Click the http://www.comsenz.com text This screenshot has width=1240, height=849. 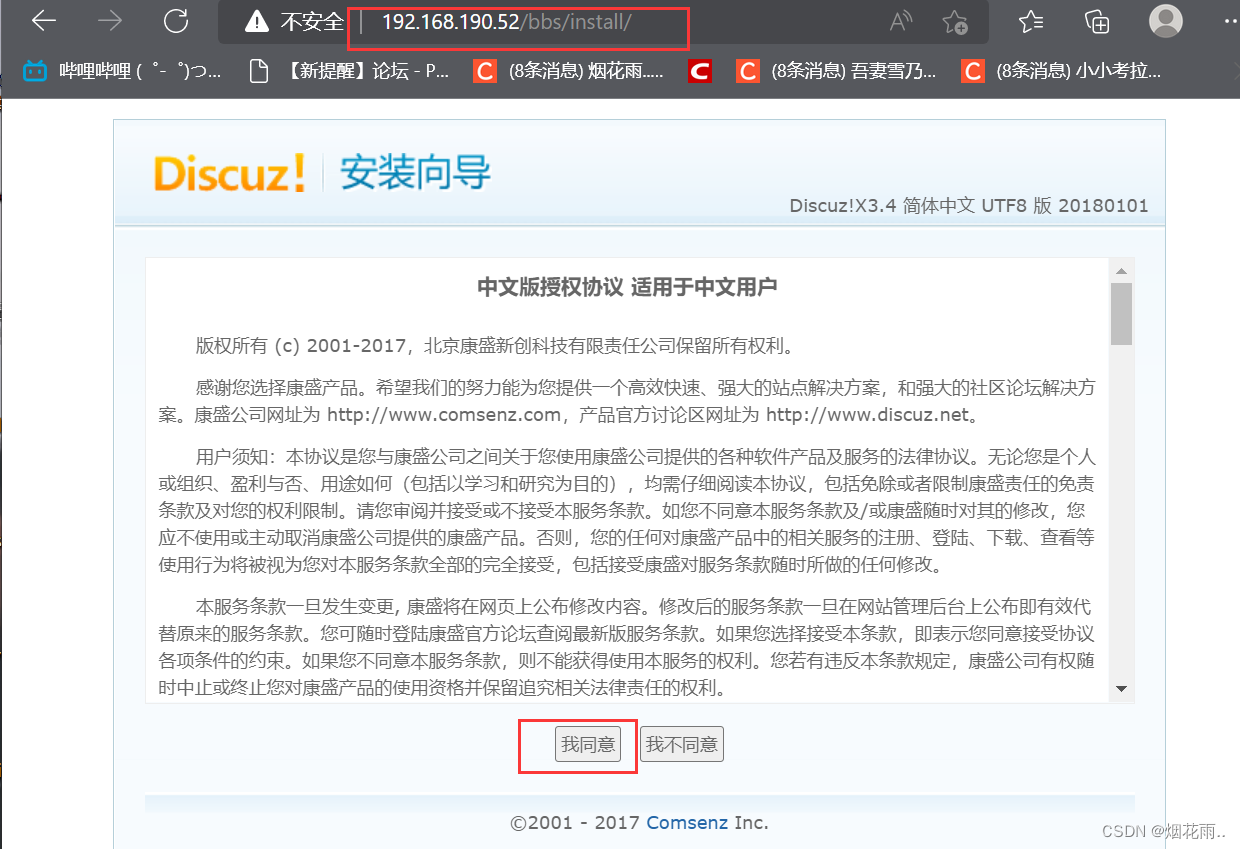click(444, 414)
